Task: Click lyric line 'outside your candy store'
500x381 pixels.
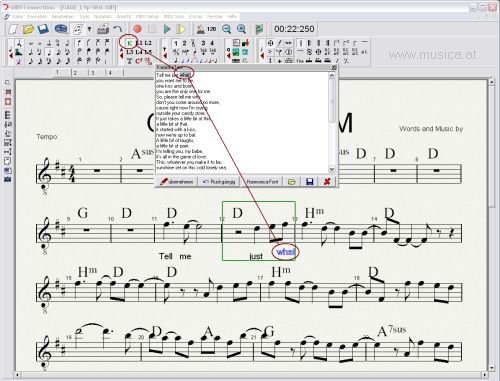Action: coord(180,113)
